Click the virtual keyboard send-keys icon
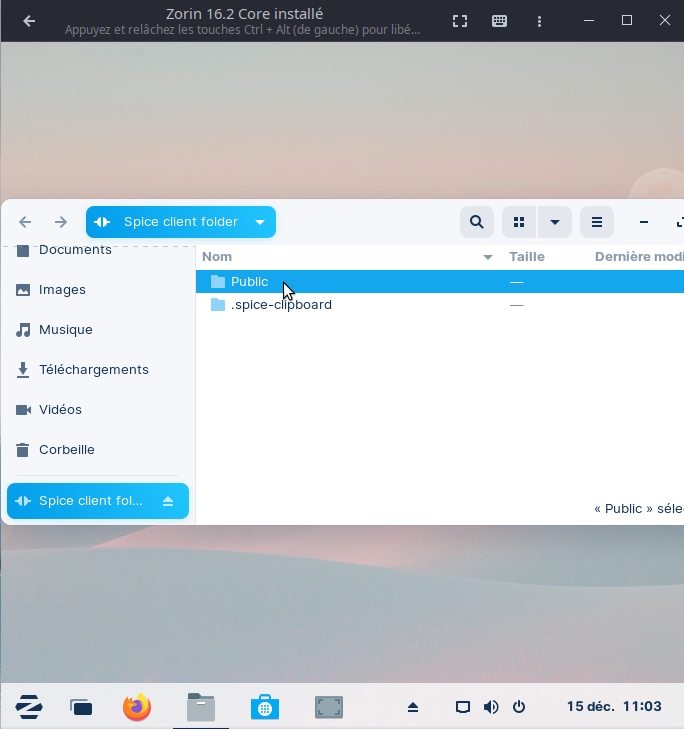684x729 pixels. click(499, 21)
